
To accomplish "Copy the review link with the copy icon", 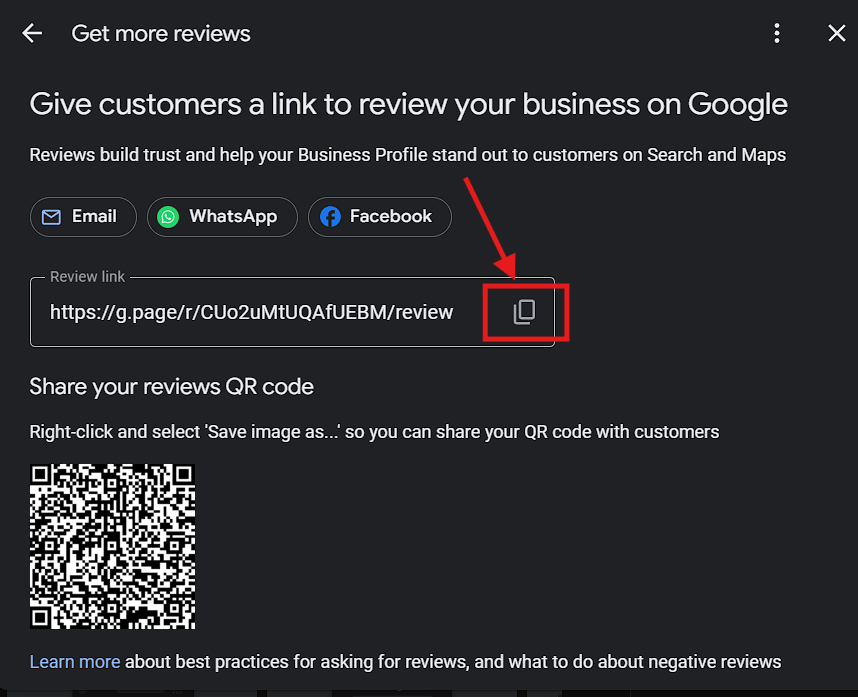I will click(524, 312).
